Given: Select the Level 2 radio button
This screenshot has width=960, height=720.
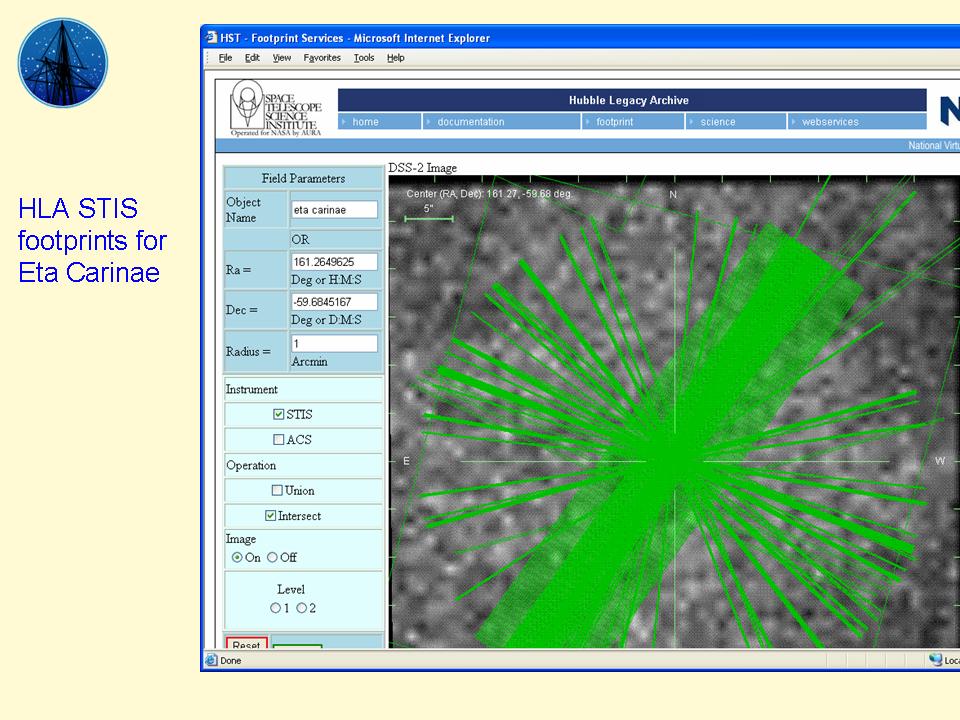Looking at the screenshot, I should (x=302, y=608).
